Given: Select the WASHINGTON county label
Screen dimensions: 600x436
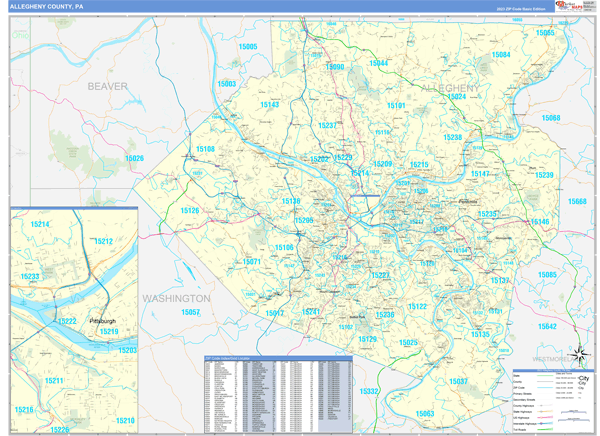Looking at the screenshot, I should [x=176, y=298].
